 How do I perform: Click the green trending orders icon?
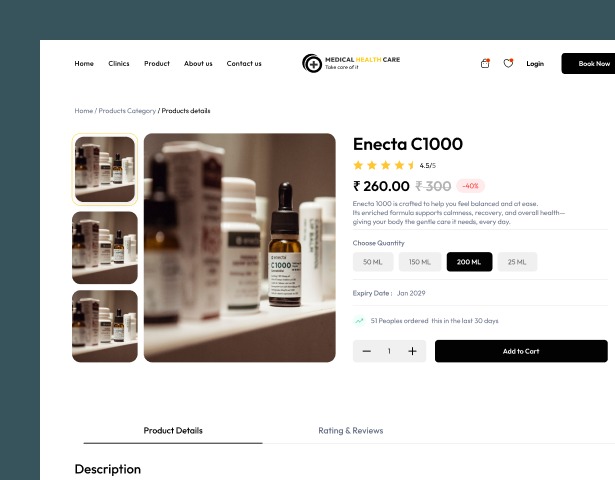359,321
